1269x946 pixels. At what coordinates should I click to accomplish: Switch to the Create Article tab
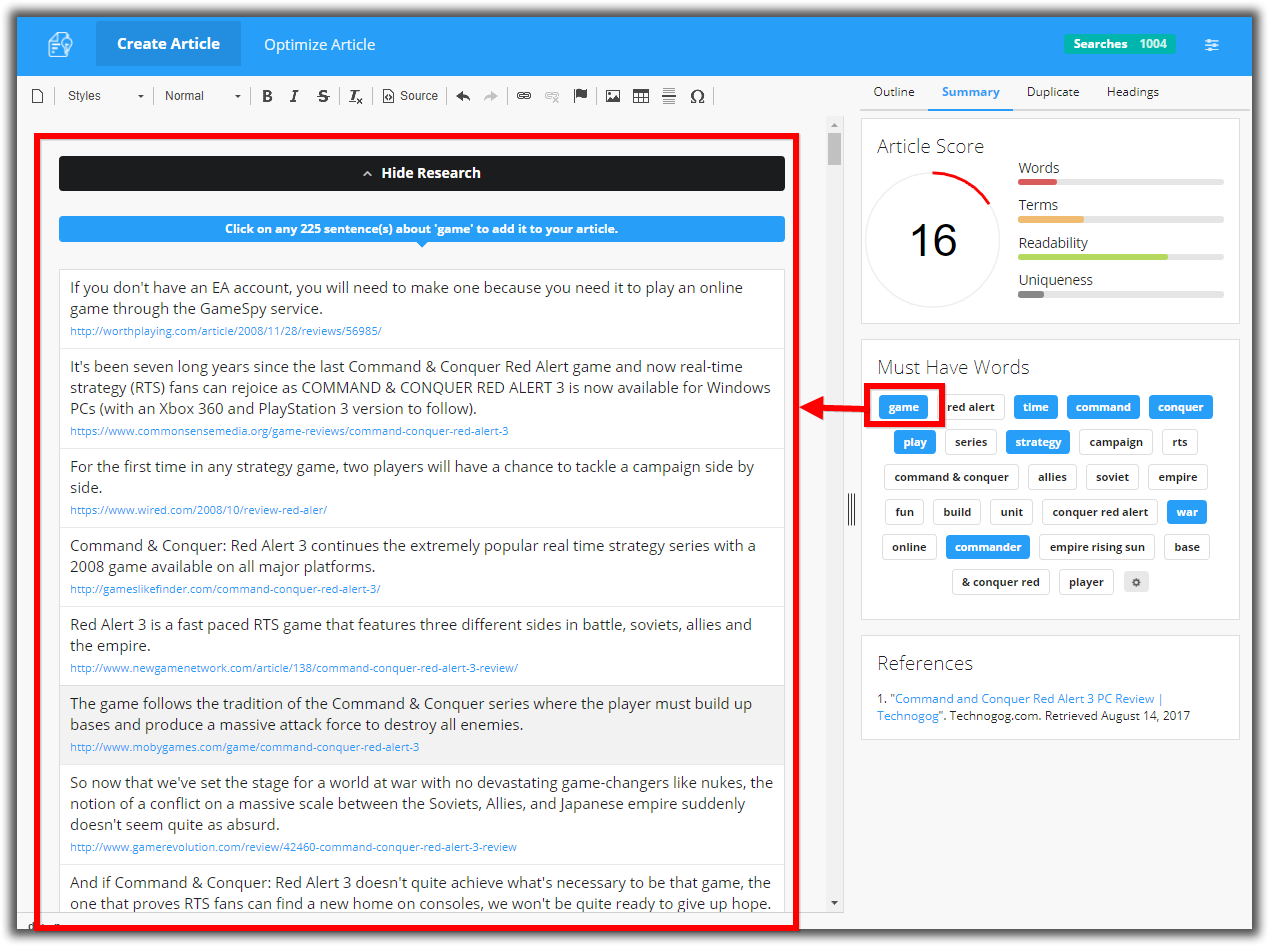click(x=168, y=44)
